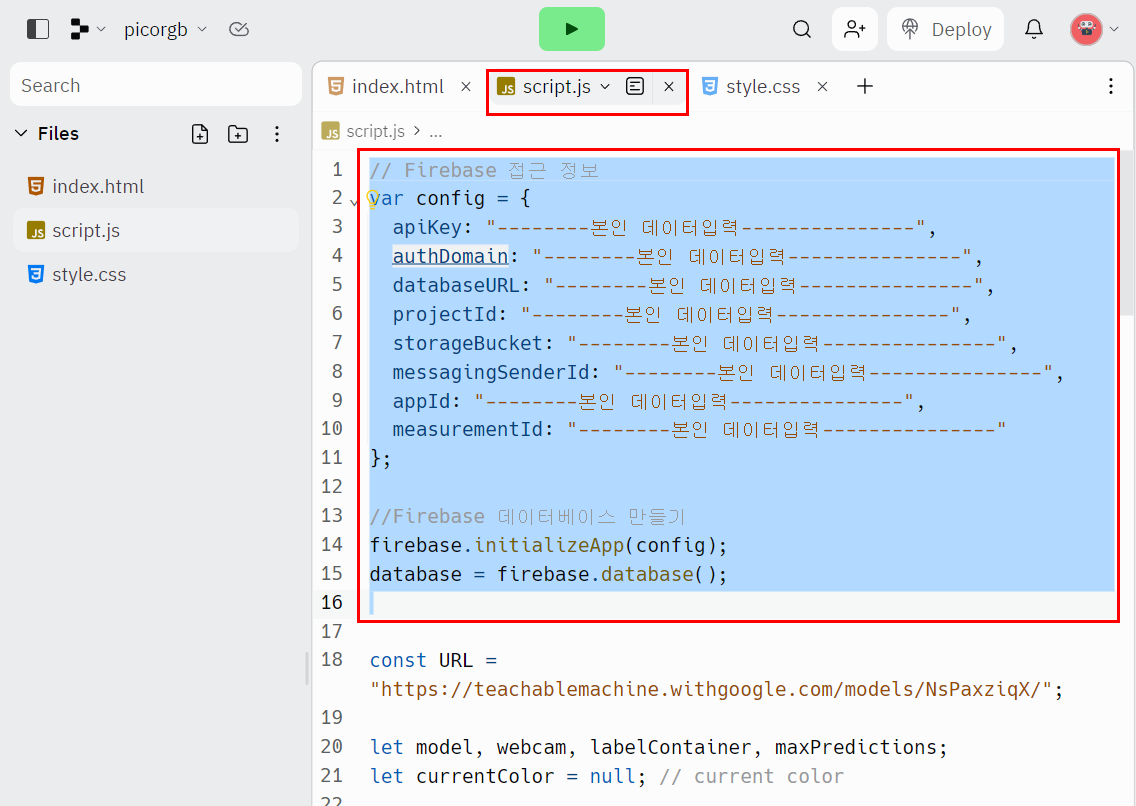Click the let currentColor line
1136x806 pixels.
click(606, 776)
